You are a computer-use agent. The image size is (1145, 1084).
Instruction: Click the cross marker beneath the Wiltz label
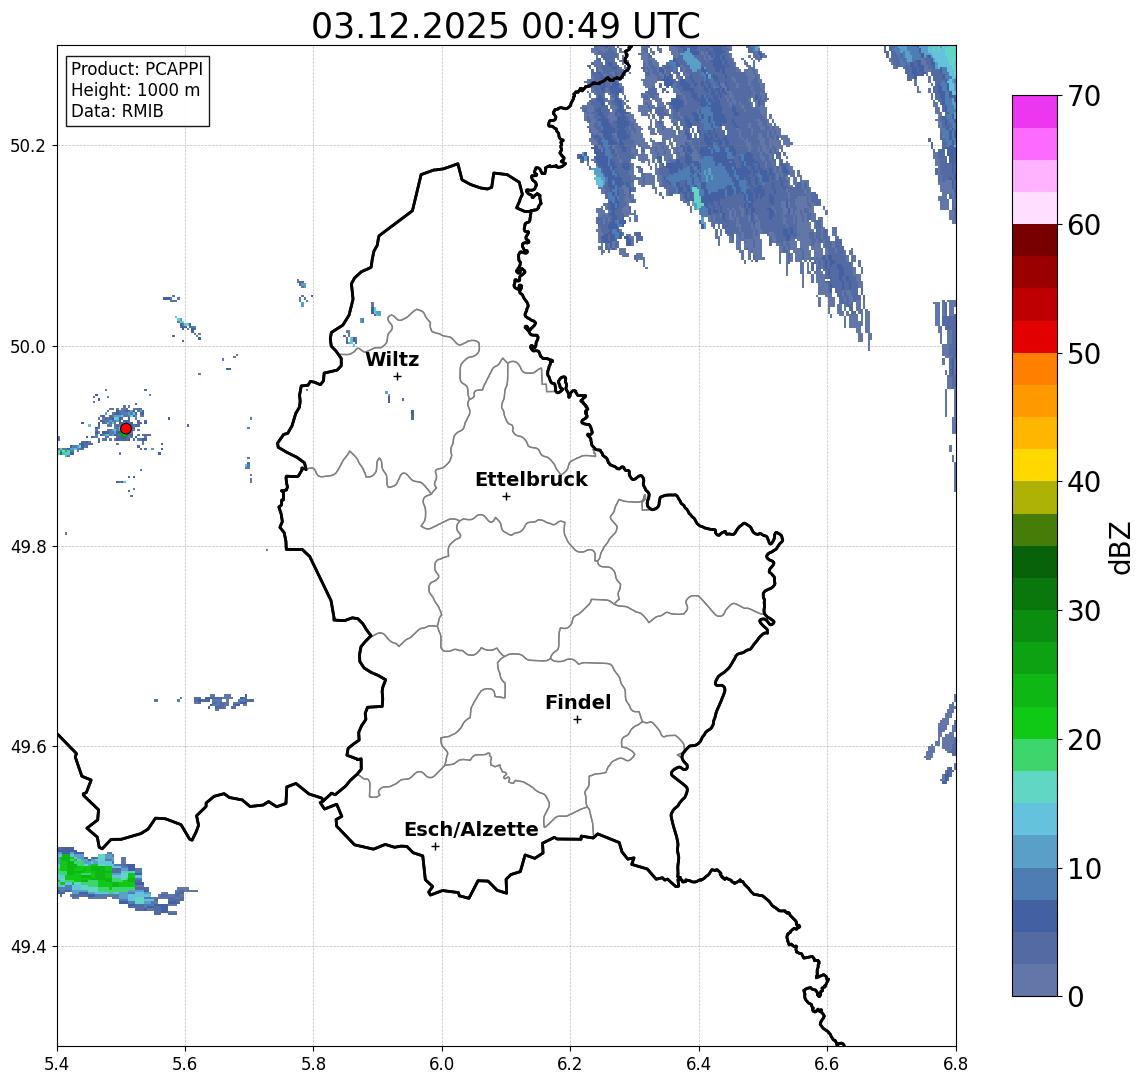click(397, 376)
